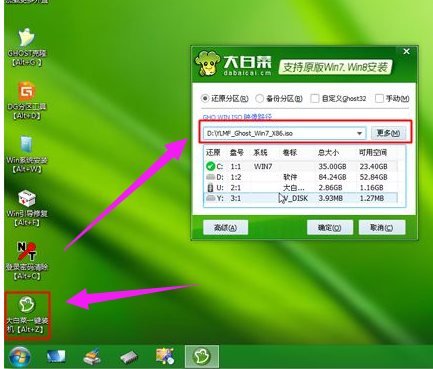Click the green checkmark icon on C: row

(210, 166)
